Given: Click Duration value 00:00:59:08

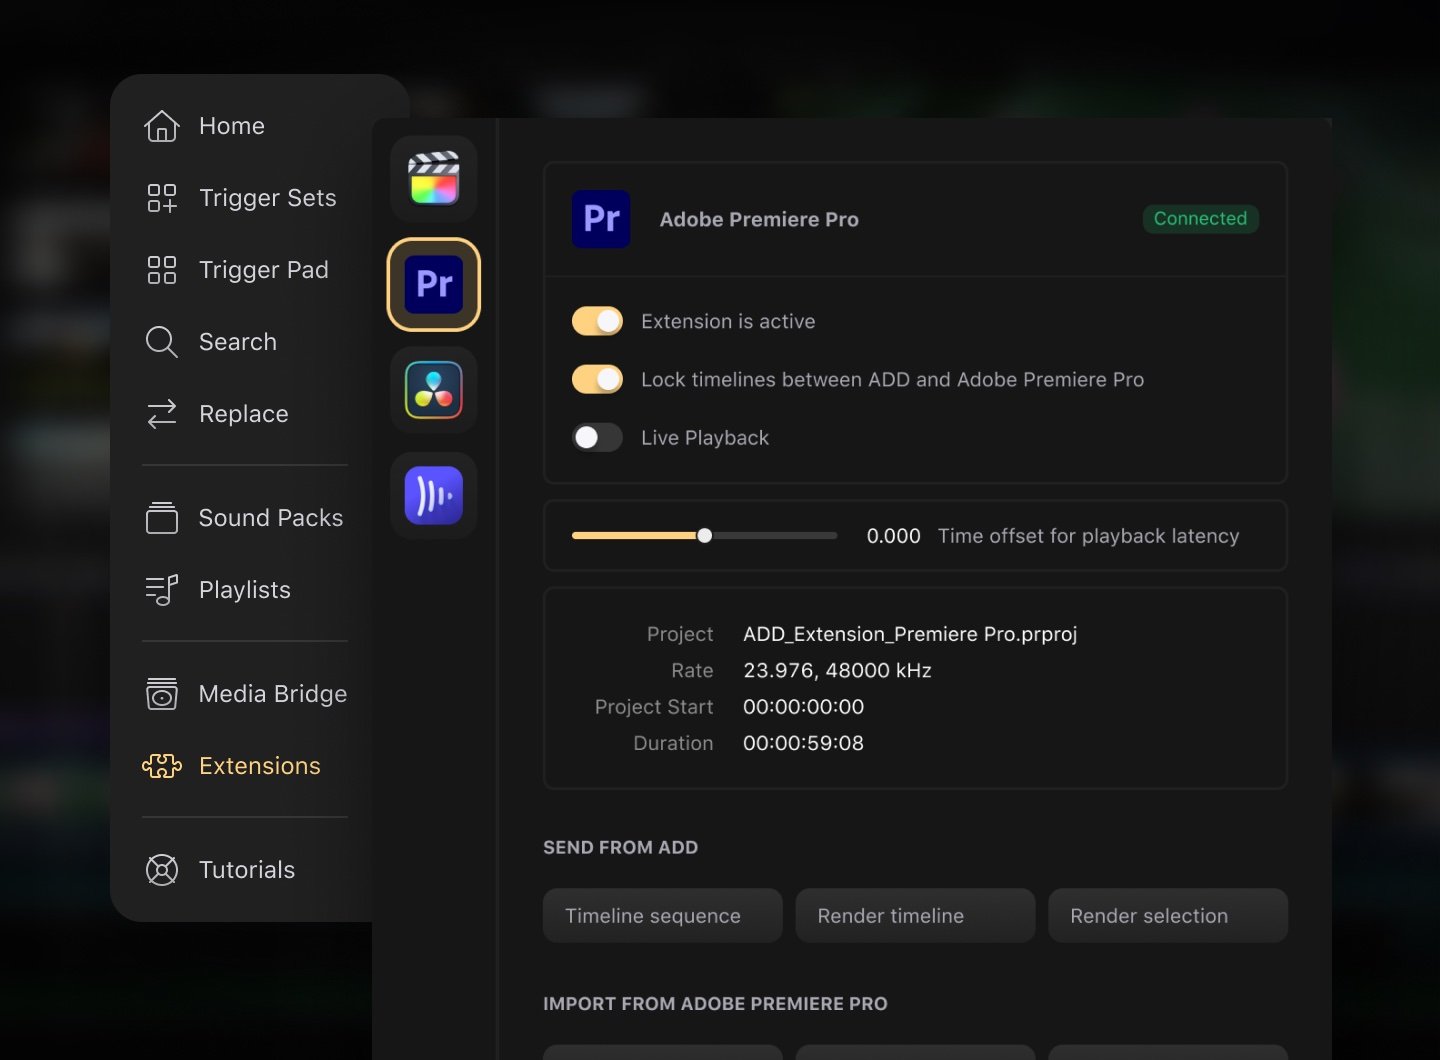Looking at the screenshot, I should (x=804, y=743).
